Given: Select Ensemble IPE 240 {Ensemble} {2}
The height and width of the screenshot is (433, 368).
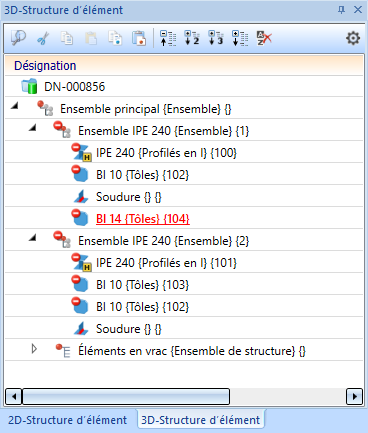Looking at the screenshot, I should click(164, 241).
